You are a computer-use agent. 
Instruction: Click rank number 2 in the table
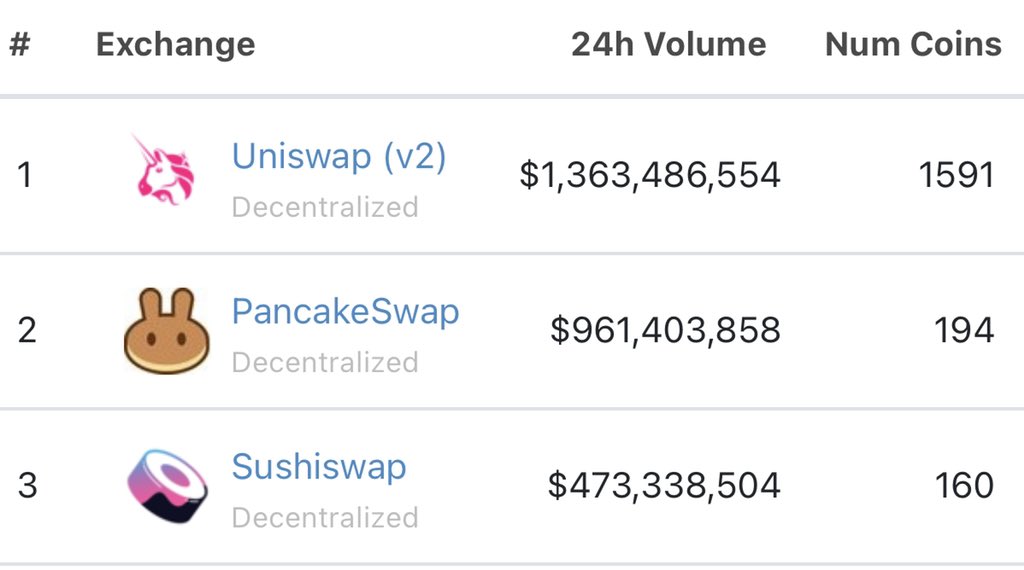[27, 330]
